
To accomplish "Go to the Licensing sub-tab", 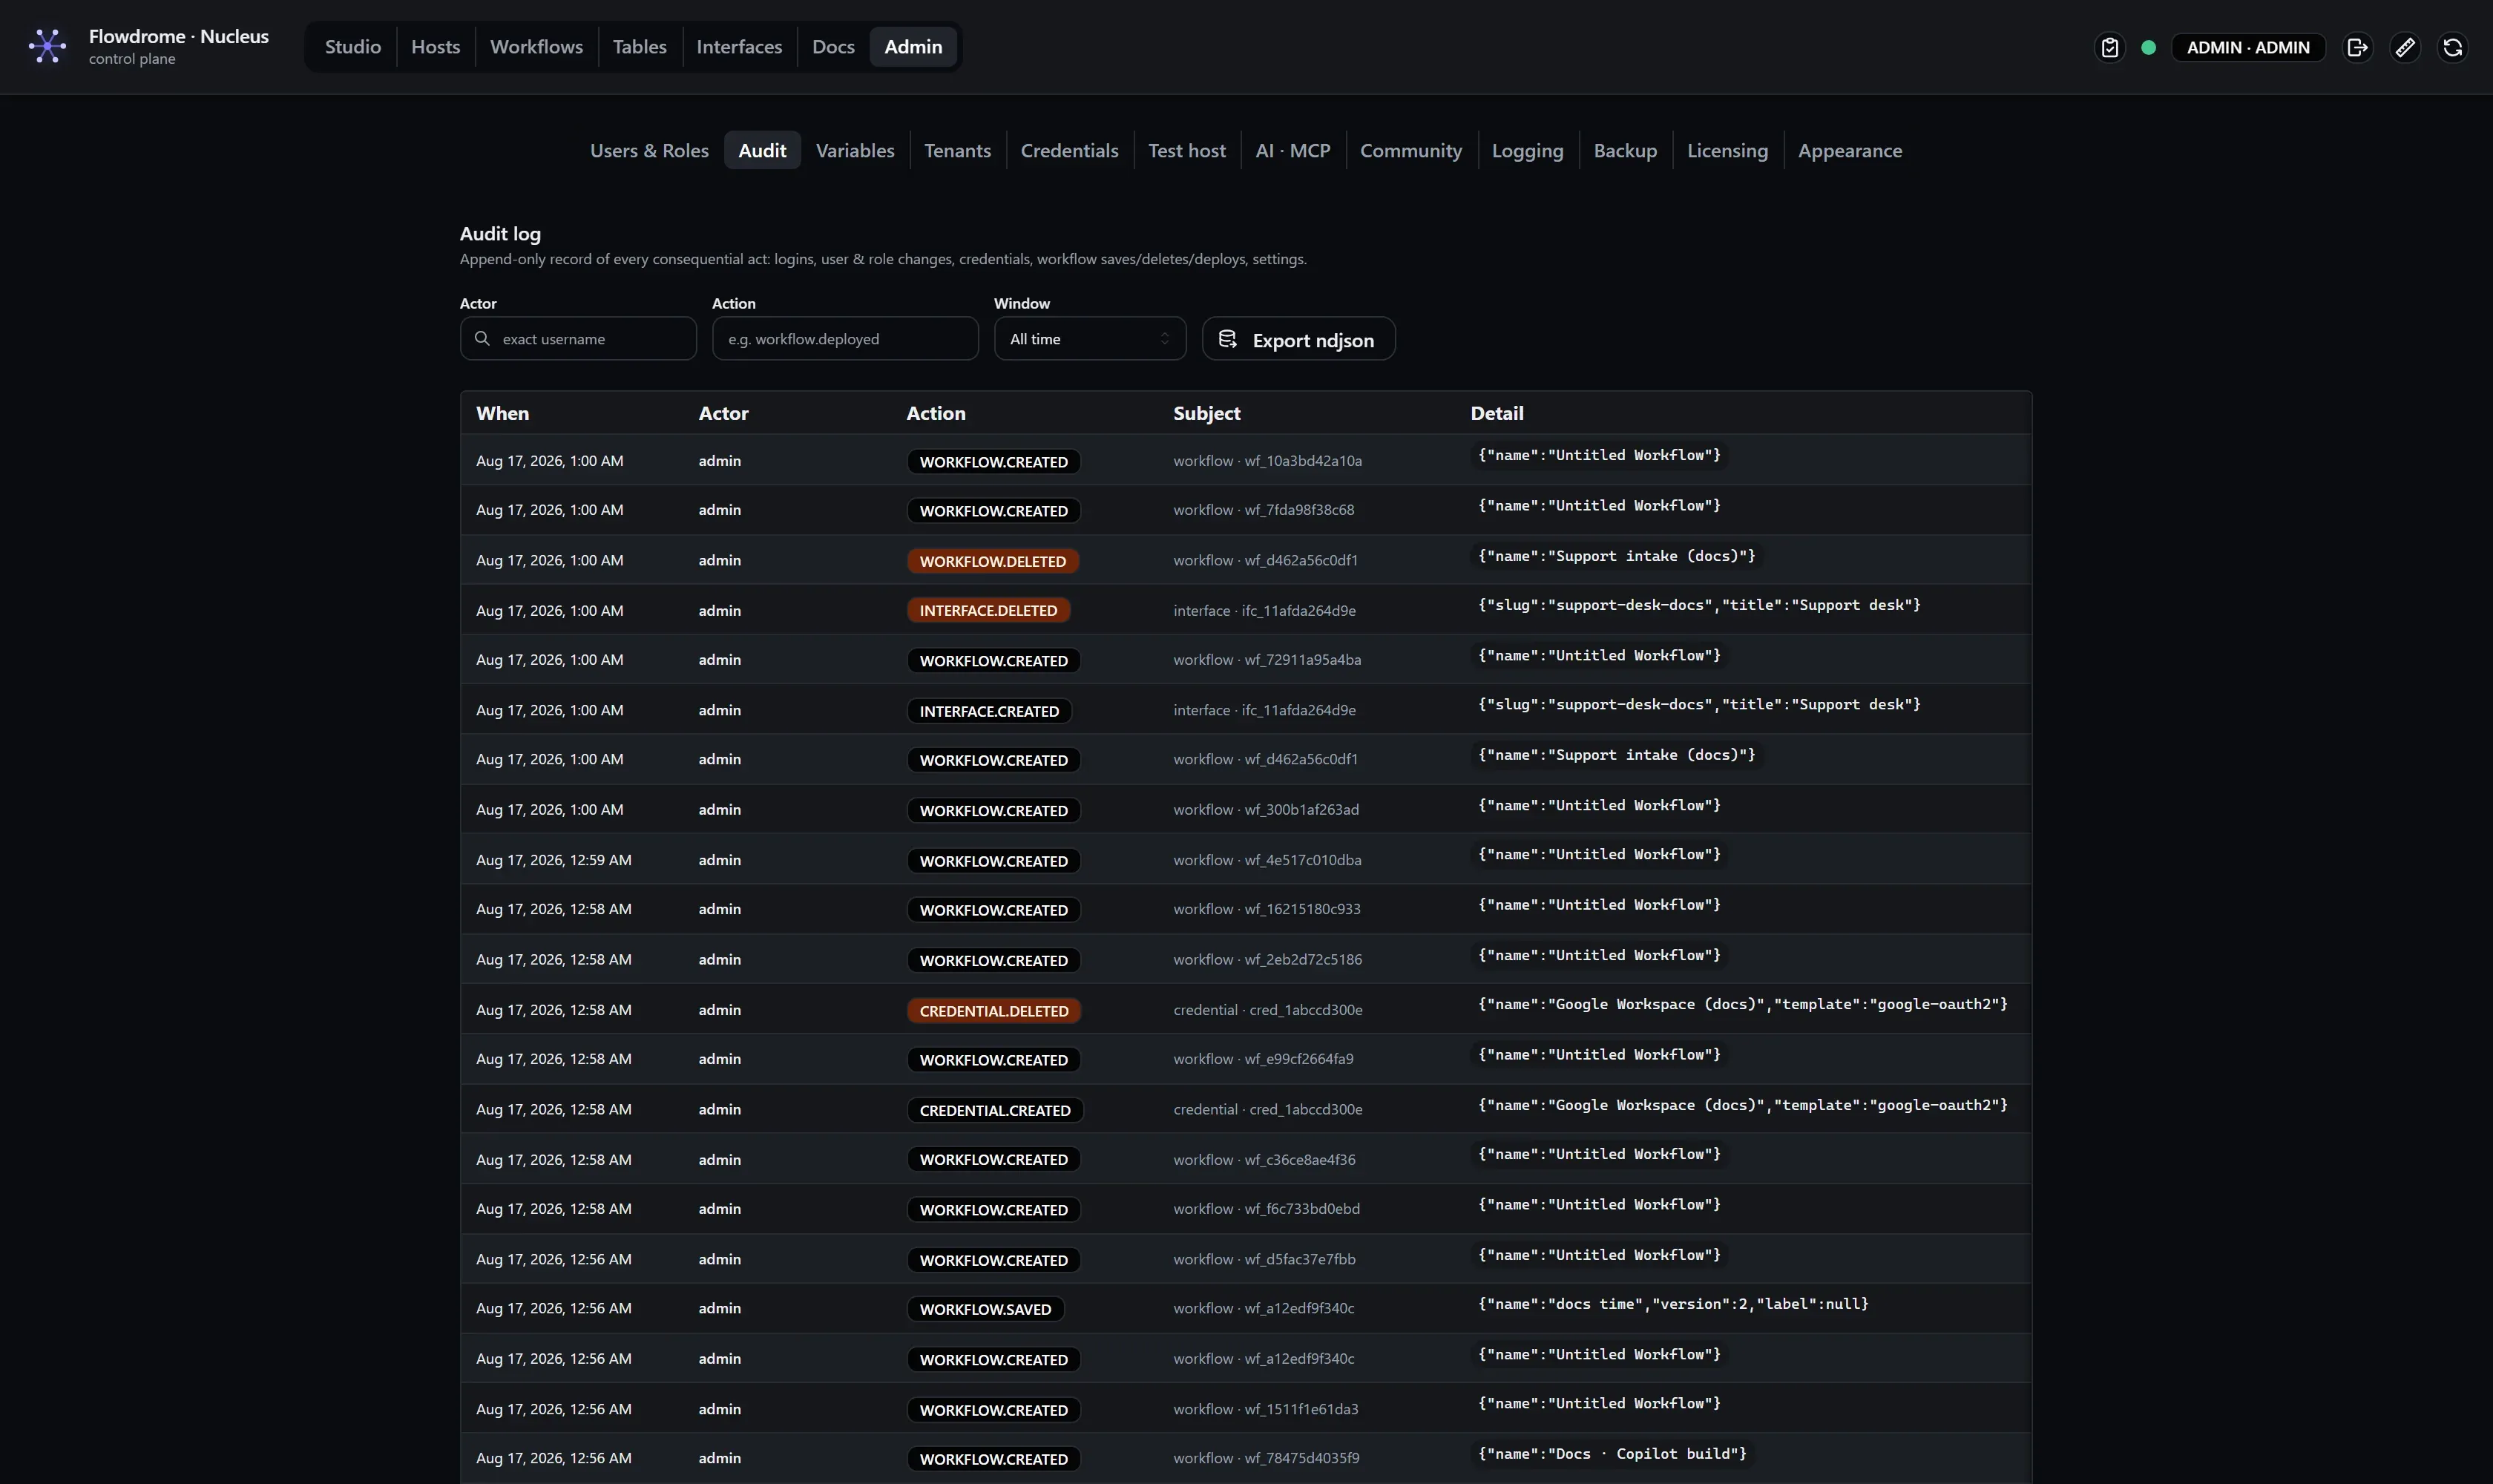I will [x=1727, y=150].
